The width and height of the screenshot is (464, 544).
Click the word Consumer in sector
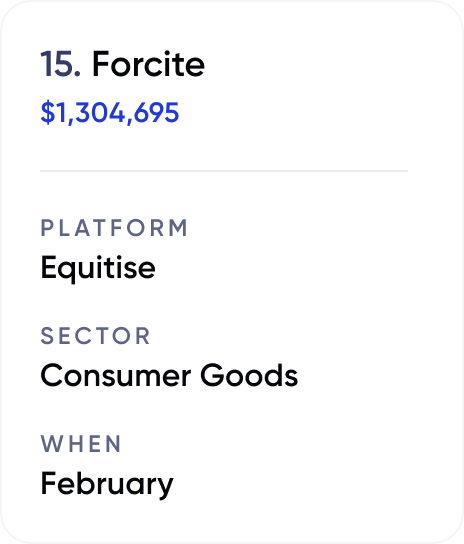tap(116, 375)
